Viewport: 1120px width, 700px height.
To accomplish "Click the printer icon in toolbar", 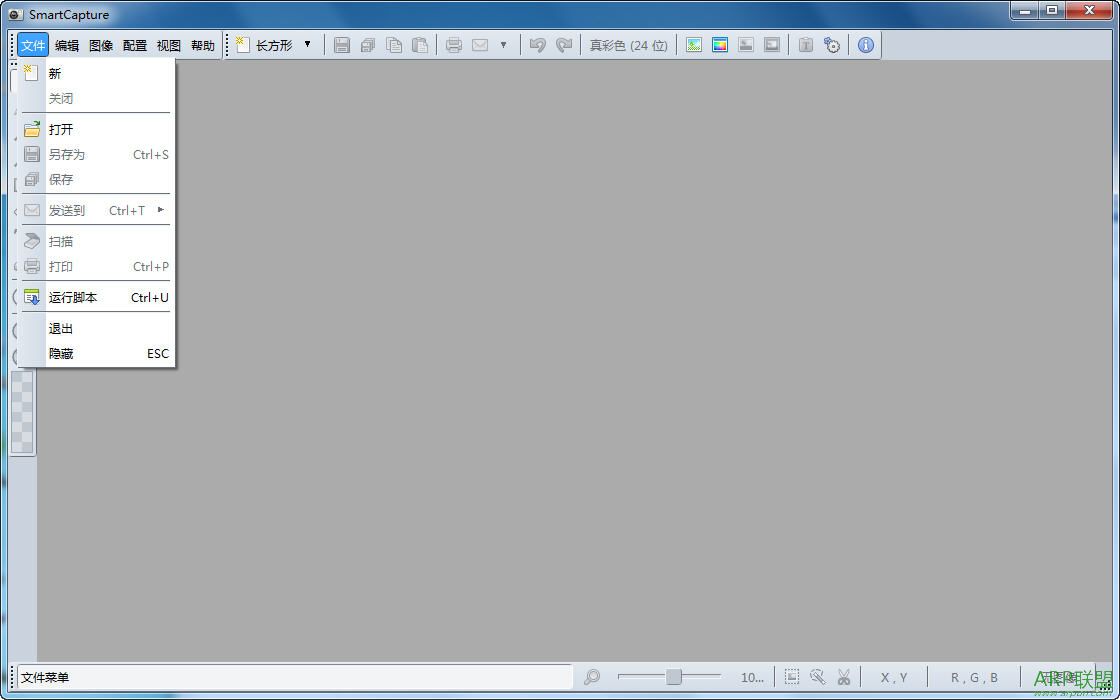I will [454, 45].
